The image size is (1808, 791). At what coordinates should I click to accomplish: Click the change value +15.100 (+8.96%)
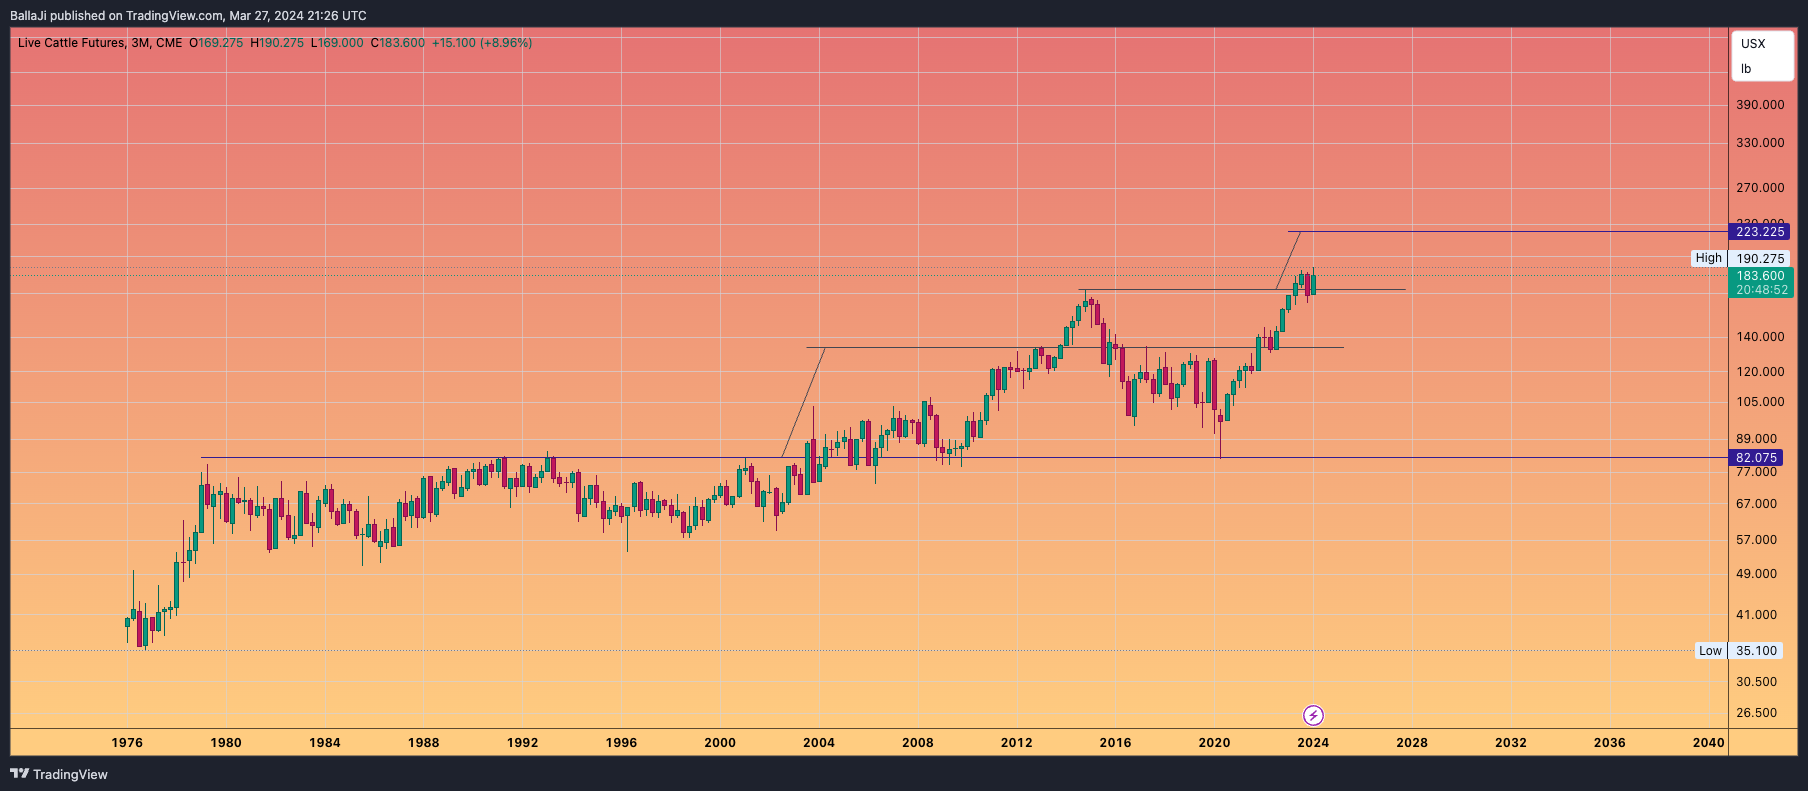coord(482,43)
